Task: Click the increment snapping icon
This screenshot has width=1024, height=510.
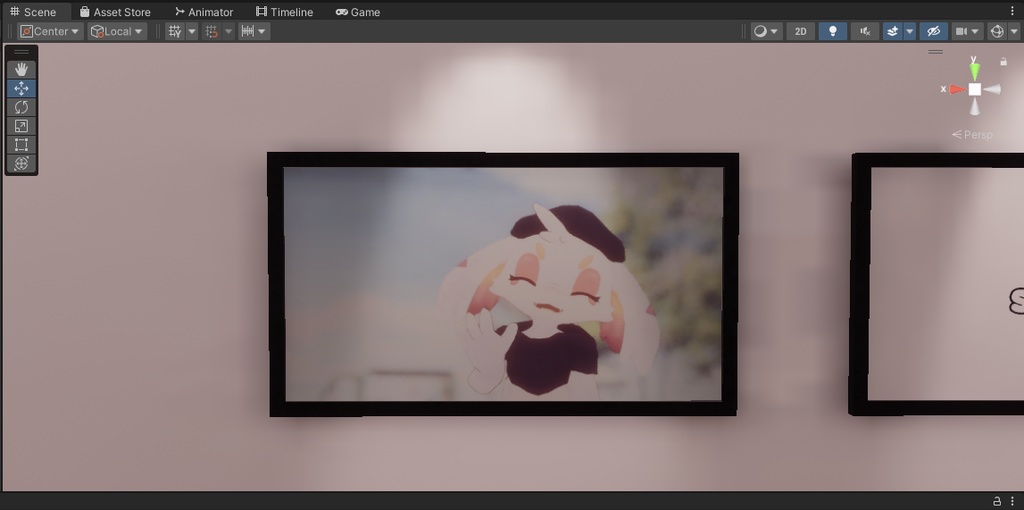Action: coord(248,31)
